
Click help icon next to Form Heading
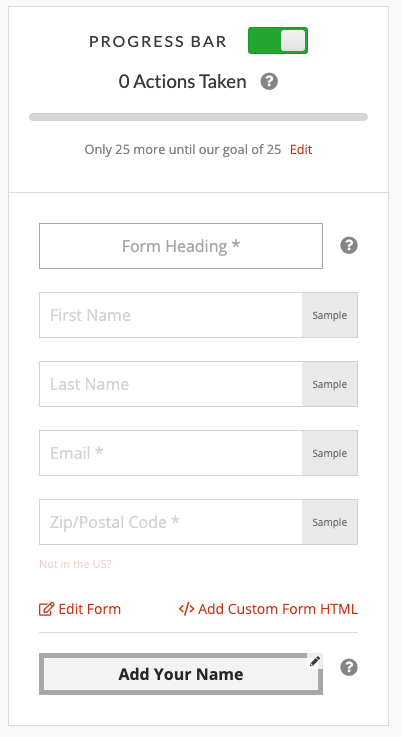point(349,245)
